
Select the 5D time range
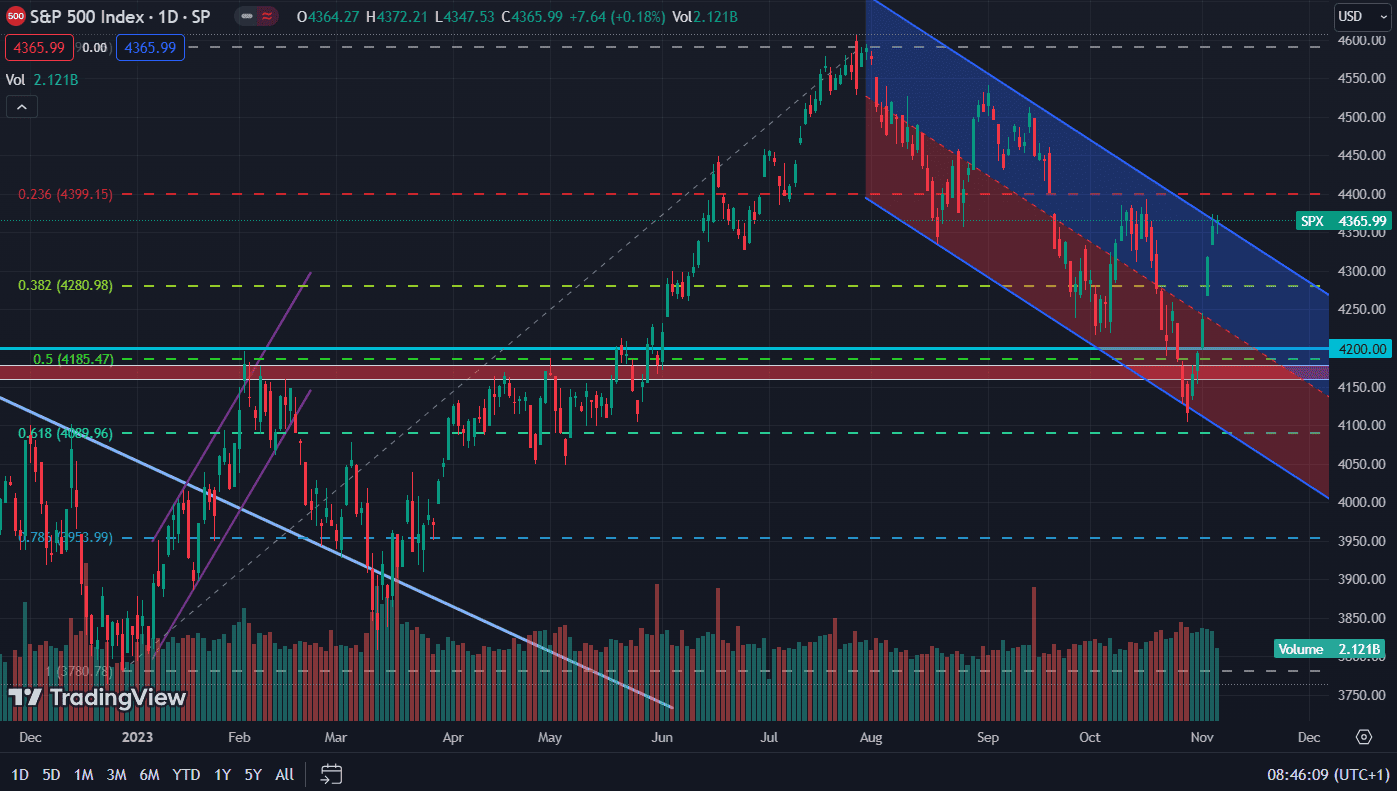(52, 774)
